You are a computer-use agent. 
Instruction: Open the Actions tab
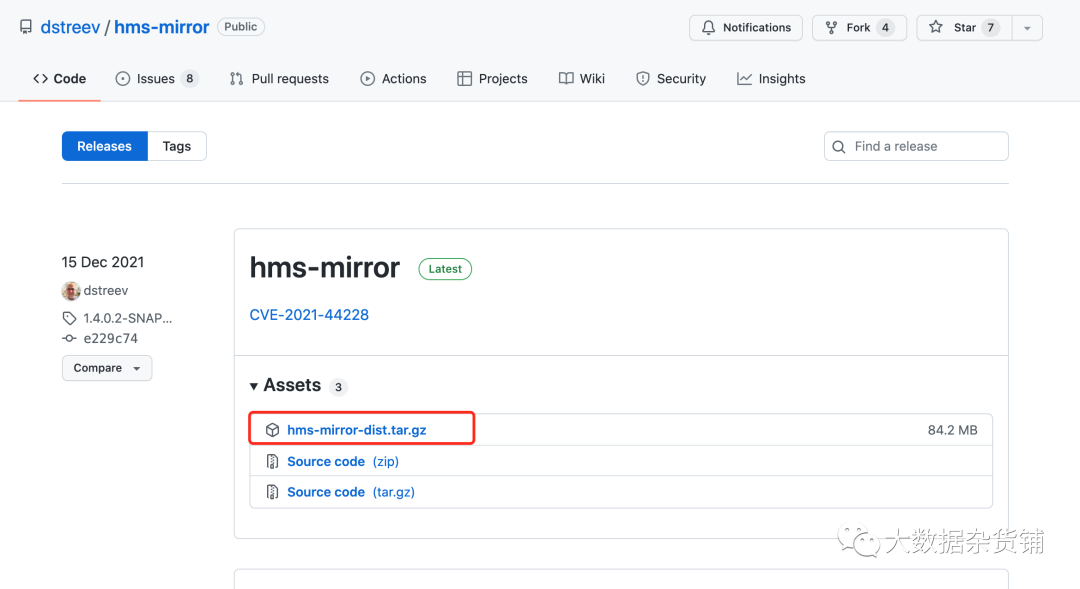(393, 79)
